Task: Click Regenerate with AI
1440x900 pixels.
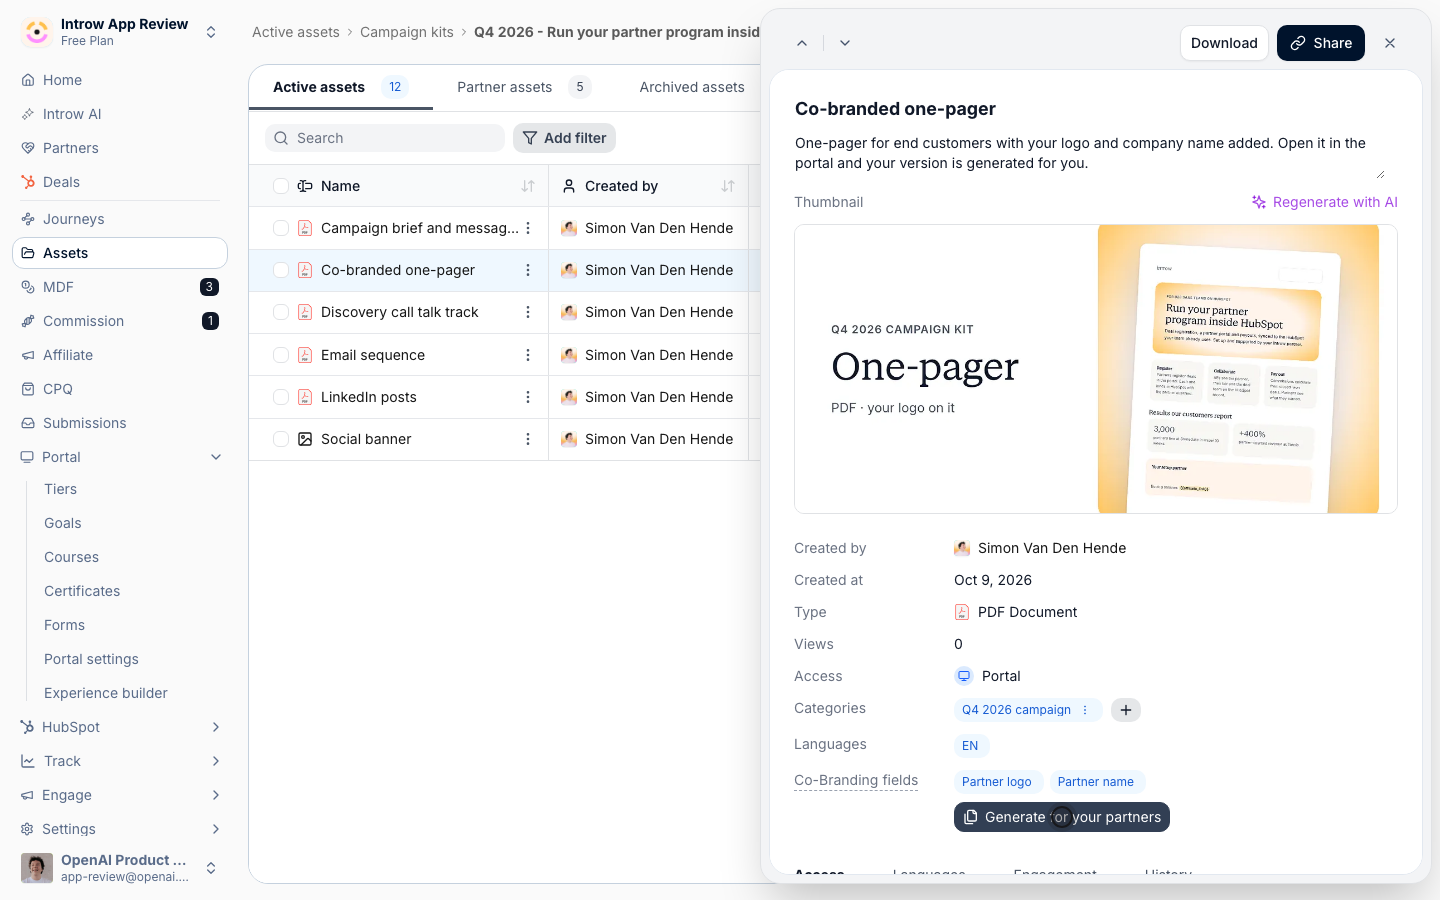Action: pos(1325,202)
